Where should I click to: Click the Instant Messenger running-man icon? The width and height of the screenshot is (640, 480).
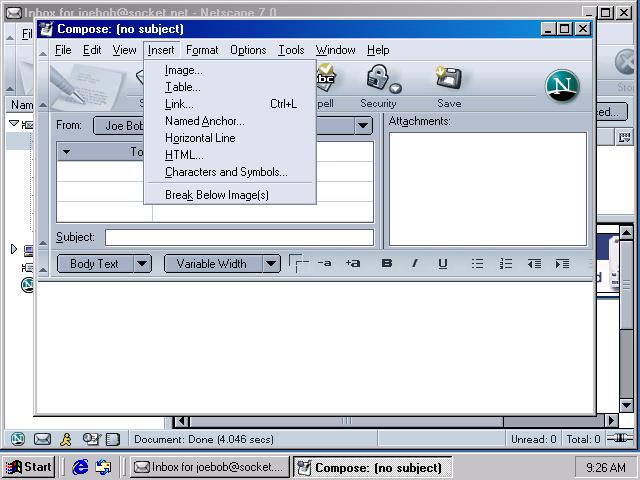(x=66, y=439)
